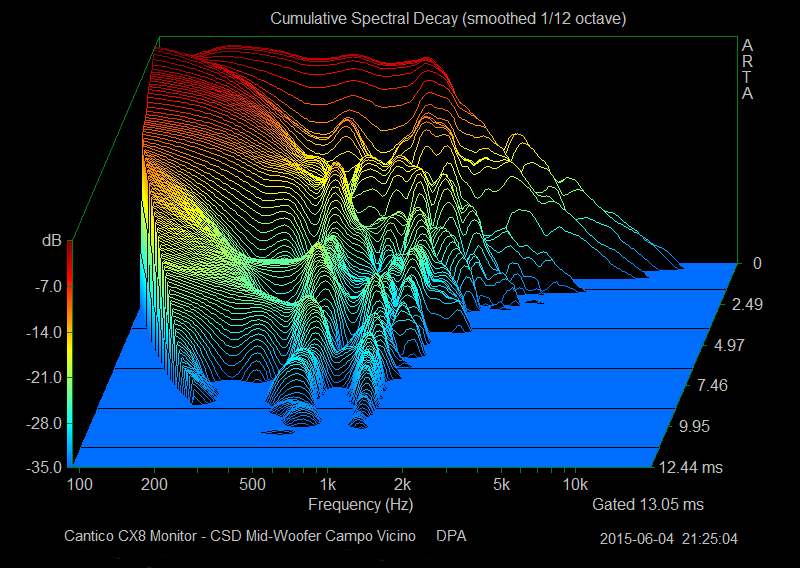Click the '-28.0' dB scale value
This screenshot has width=800, height=568.
[x=44, y=424]
